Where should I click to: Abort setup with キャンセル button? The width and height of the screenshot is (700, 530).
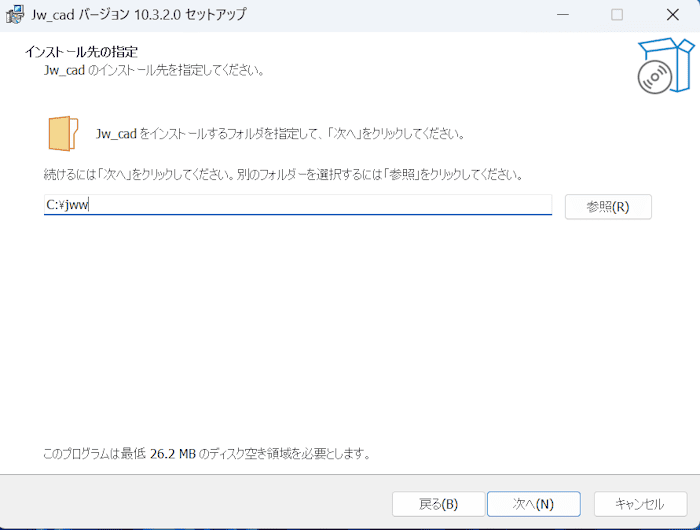pos(640,504)
